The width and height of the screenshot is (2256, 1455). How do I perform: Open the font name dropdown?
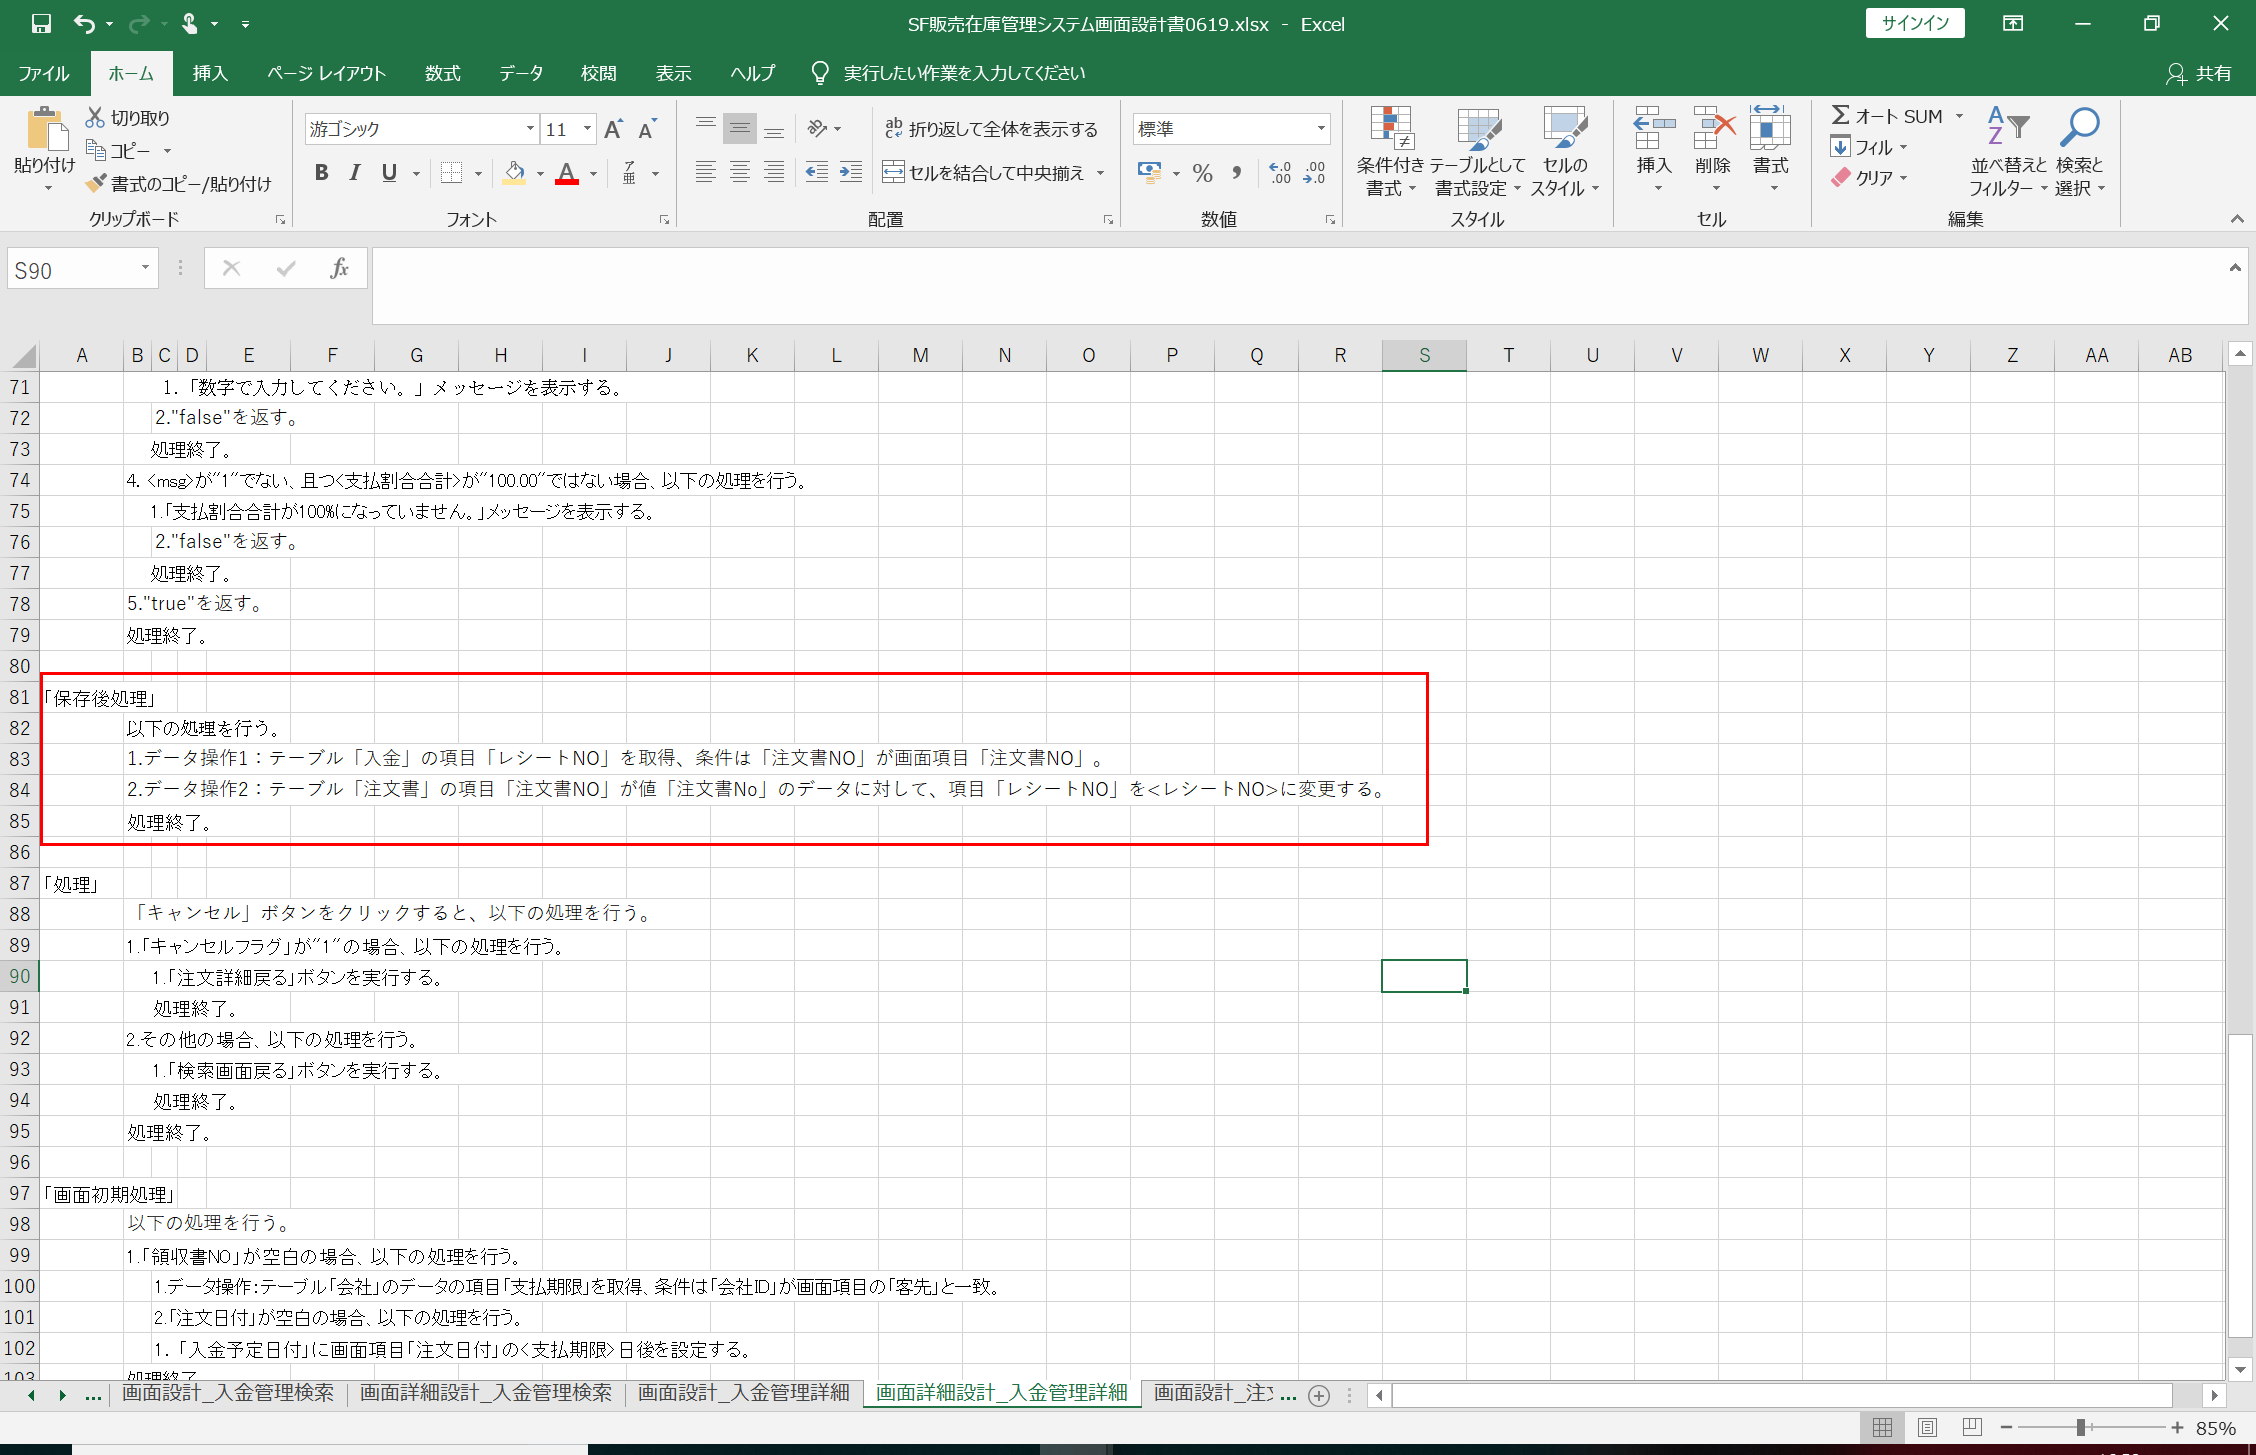(x=530, y=129)
